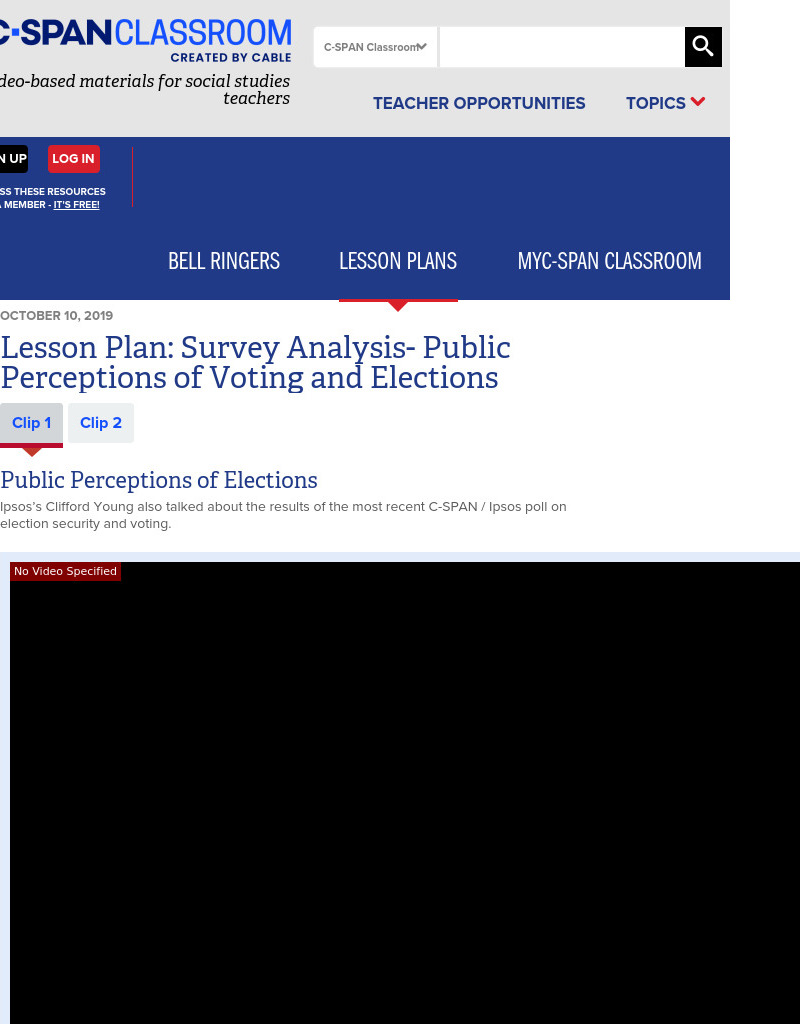Focus the search text field
The image size is (800, 1024).
(561, 47)
